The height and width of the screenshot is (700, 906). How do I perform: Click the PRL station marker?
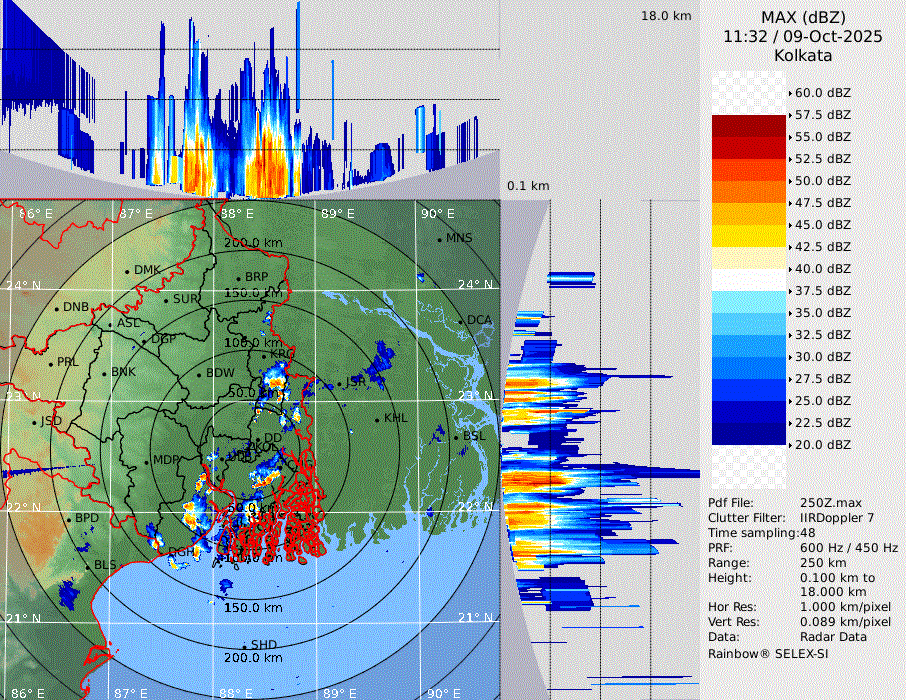[50, 362]
